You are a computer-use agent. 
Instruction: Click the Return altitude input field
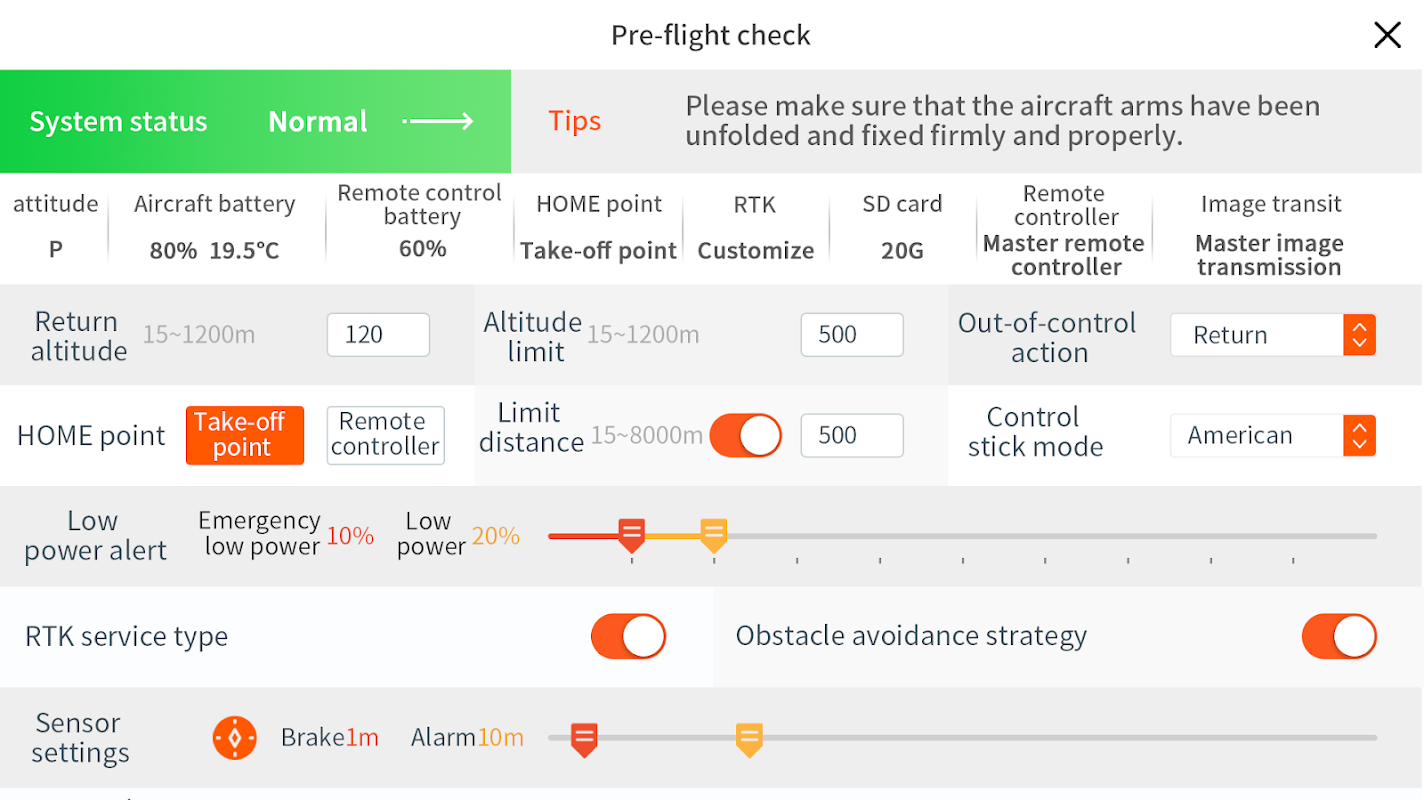(x=378, y=335)
